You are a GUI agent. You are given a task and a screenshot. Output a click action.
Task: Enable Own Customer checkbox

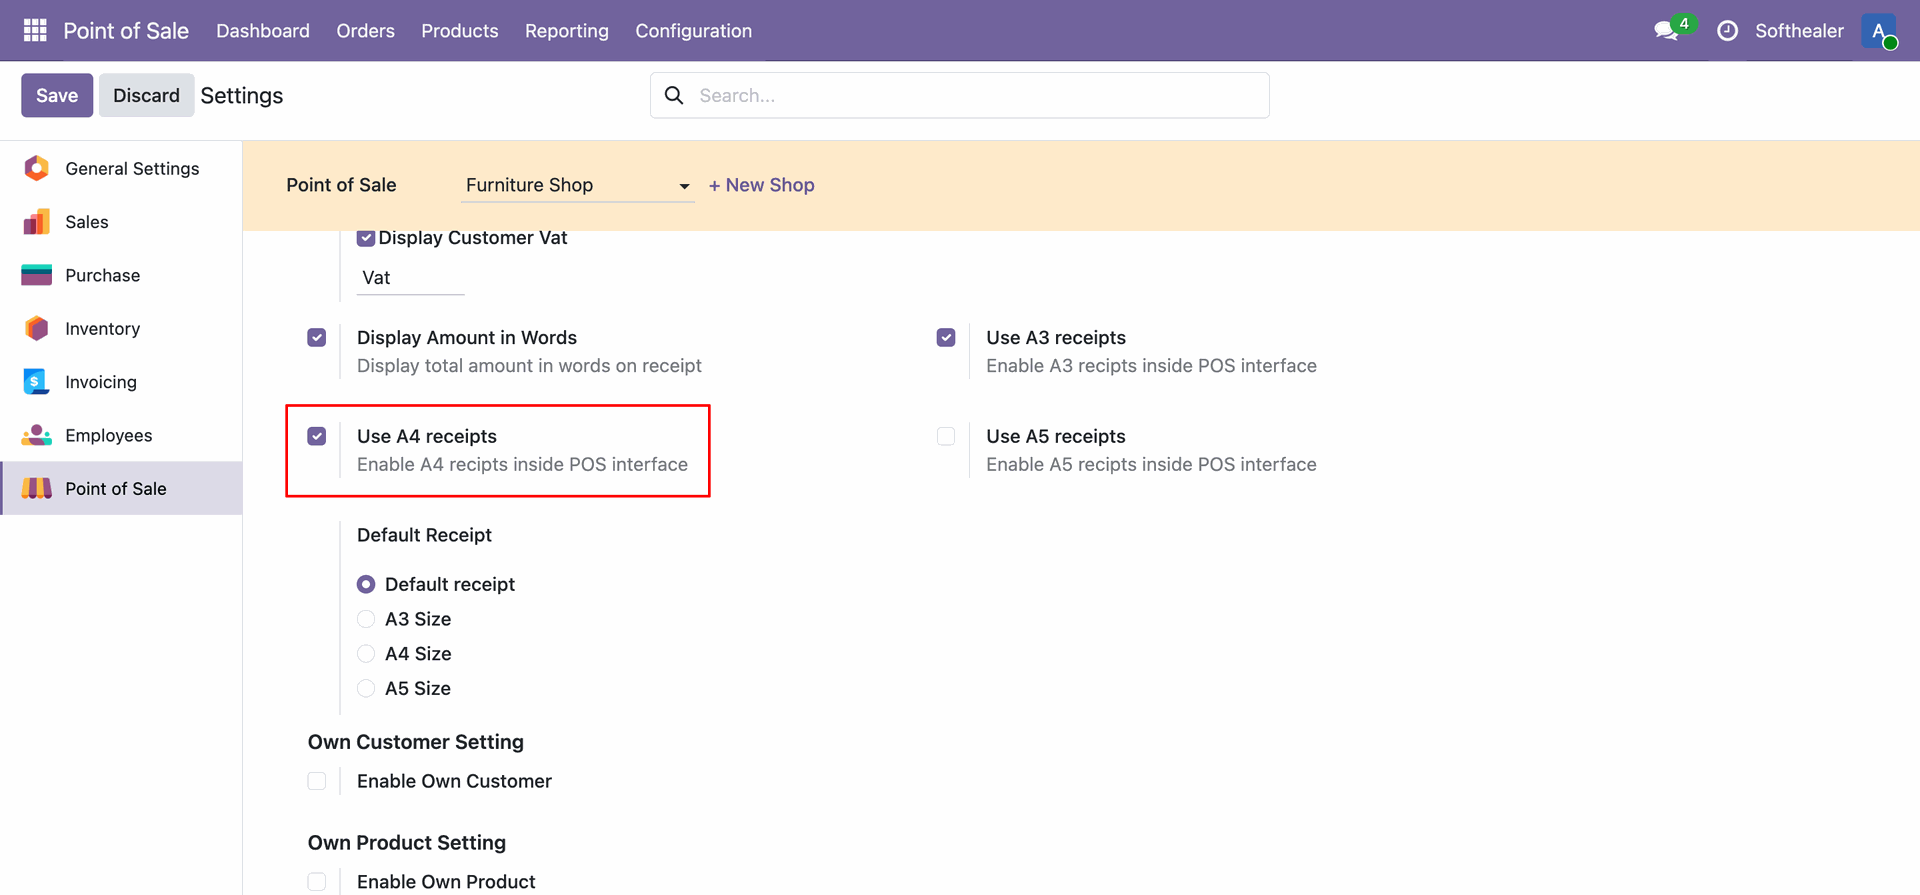click(x=317, y=781)
